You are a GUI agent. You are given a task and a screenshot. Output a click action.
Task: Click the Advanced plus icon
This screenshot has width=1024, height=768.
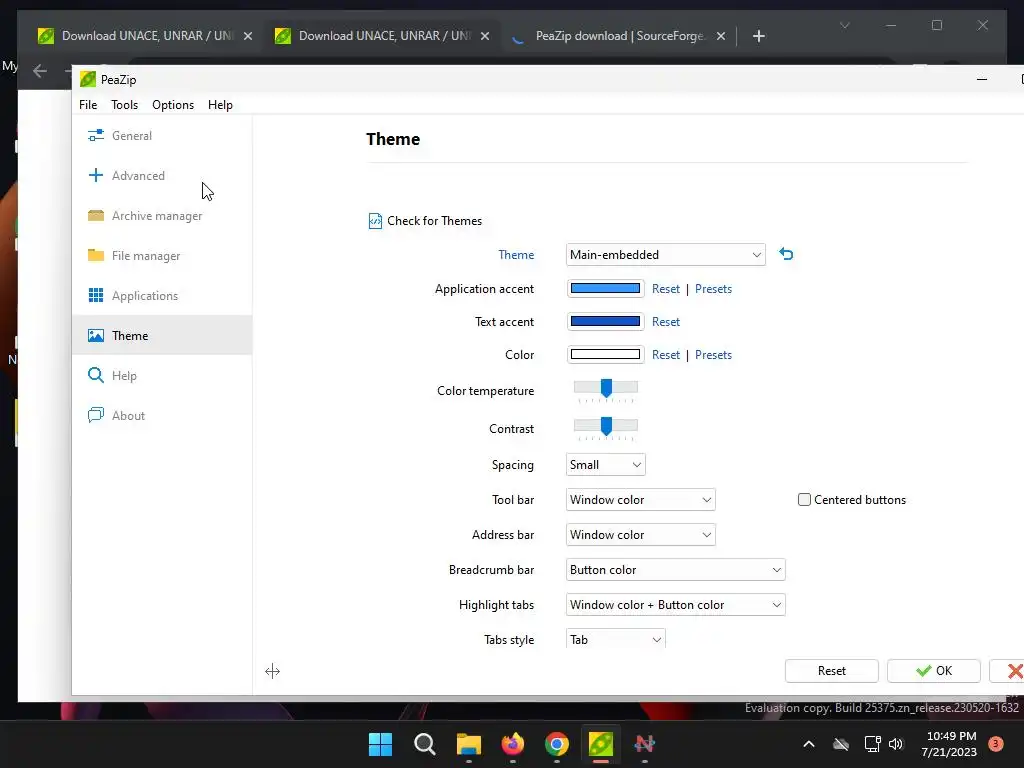(96, 175)
